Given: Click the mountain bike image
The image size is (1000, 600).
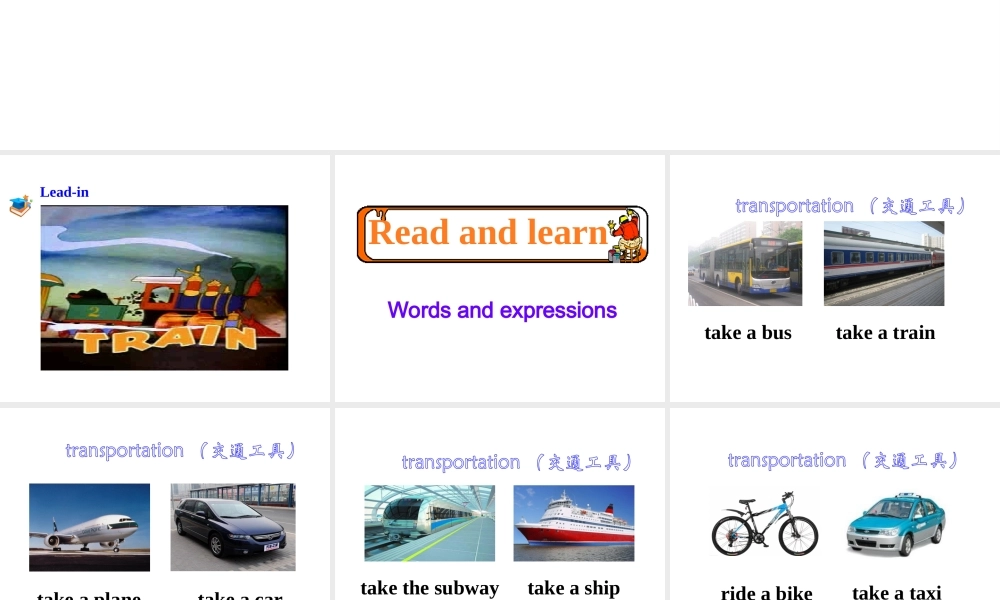Looking at the screenshot, I should (765, 523).
